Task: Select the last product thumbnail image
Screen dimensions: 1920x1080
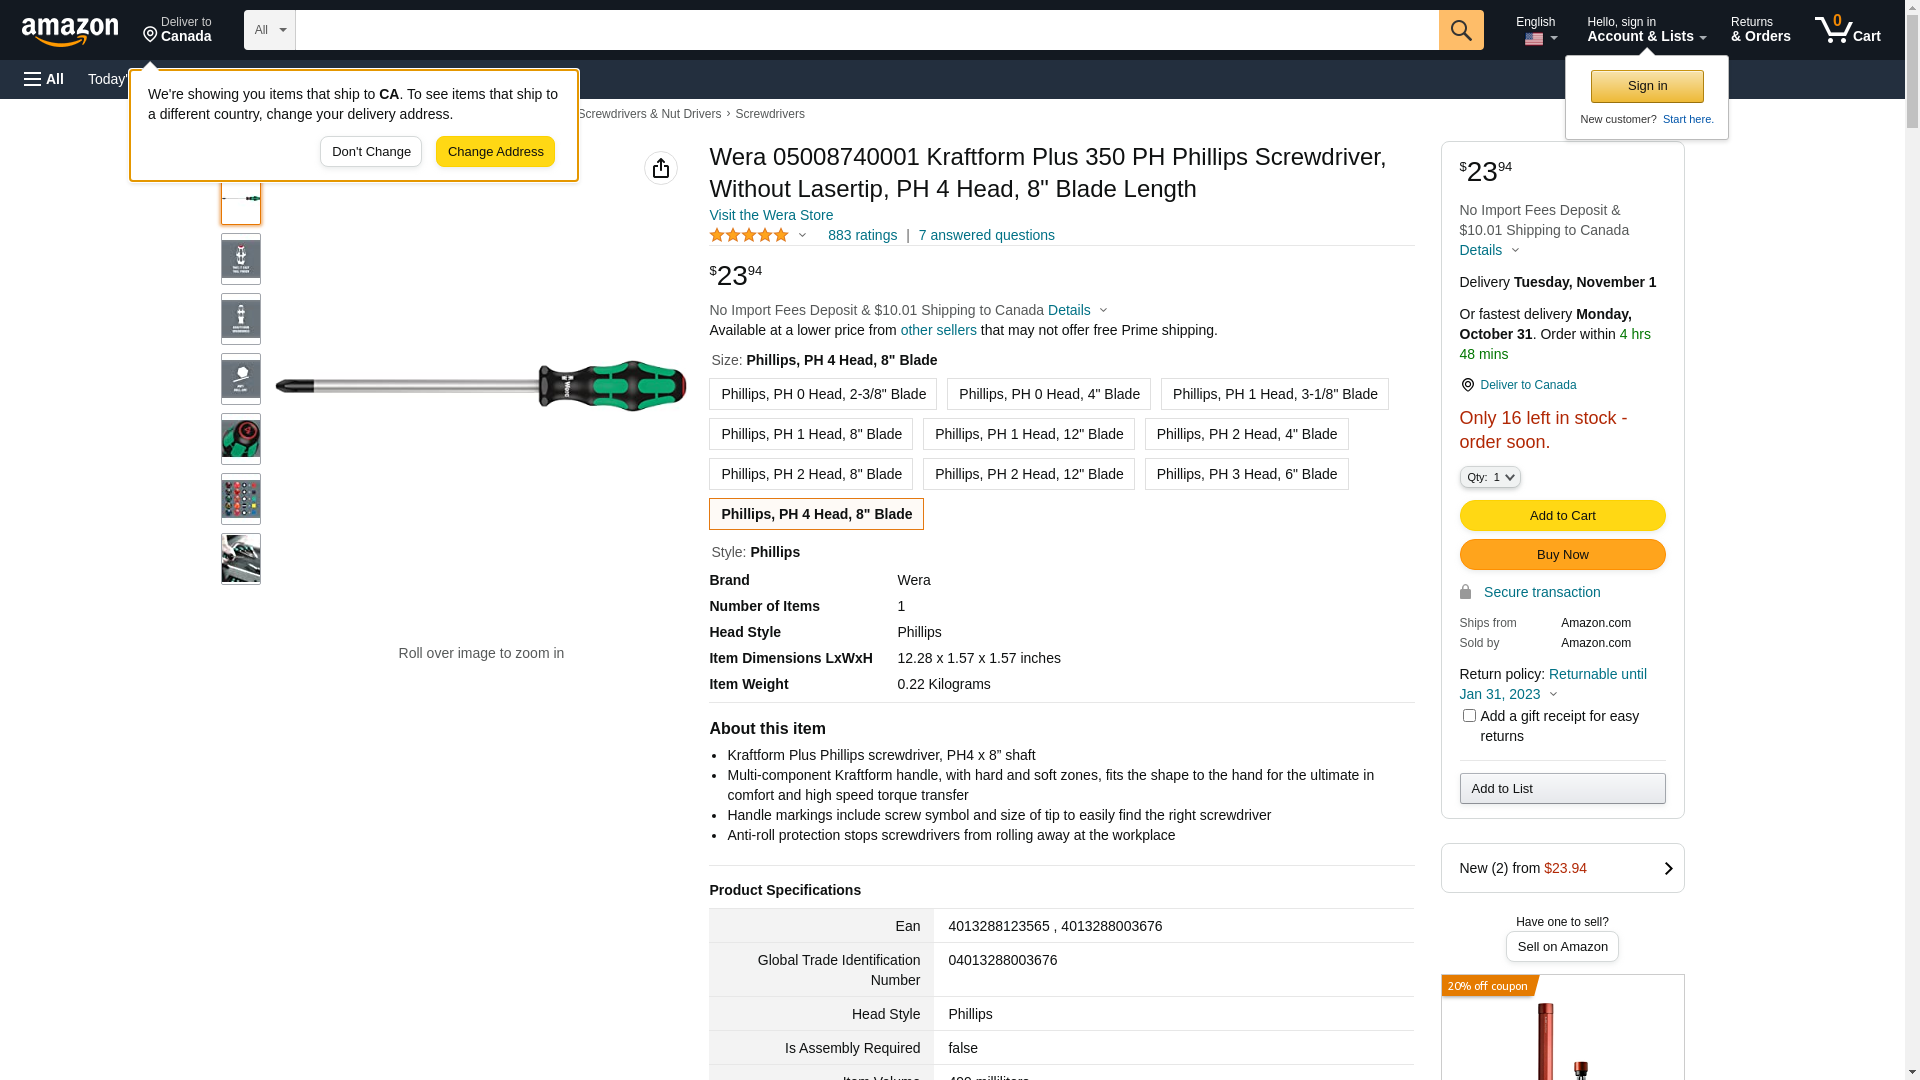Action: tap(241, 559)
